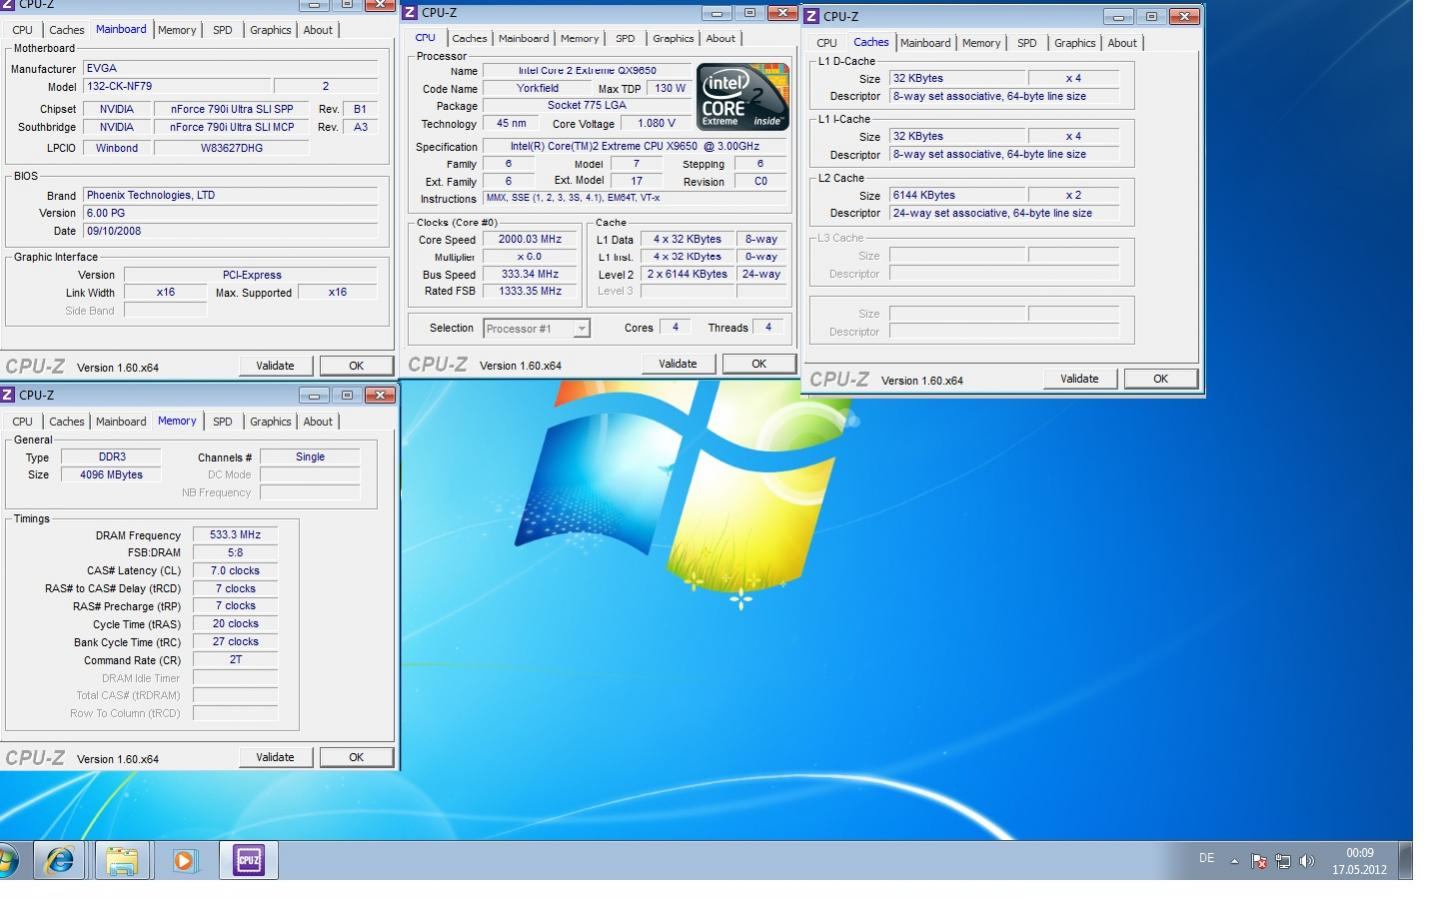
Task: Click the DDR3 memory type field
Action: (112, 457)
